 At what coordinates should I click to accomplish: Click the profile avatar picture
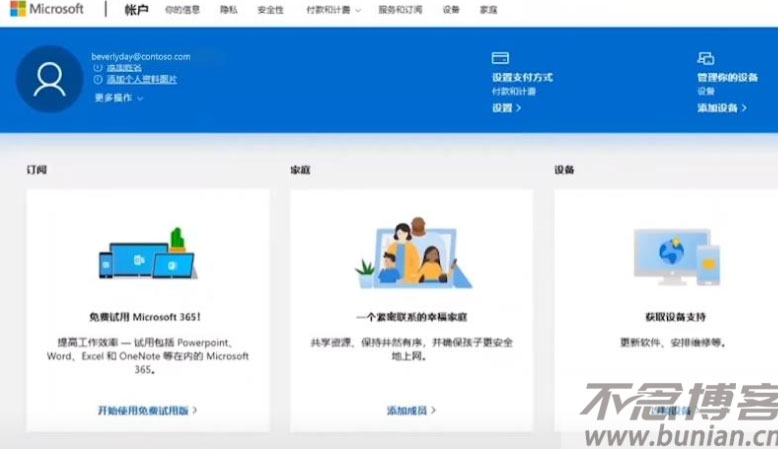tap(50, 79)
